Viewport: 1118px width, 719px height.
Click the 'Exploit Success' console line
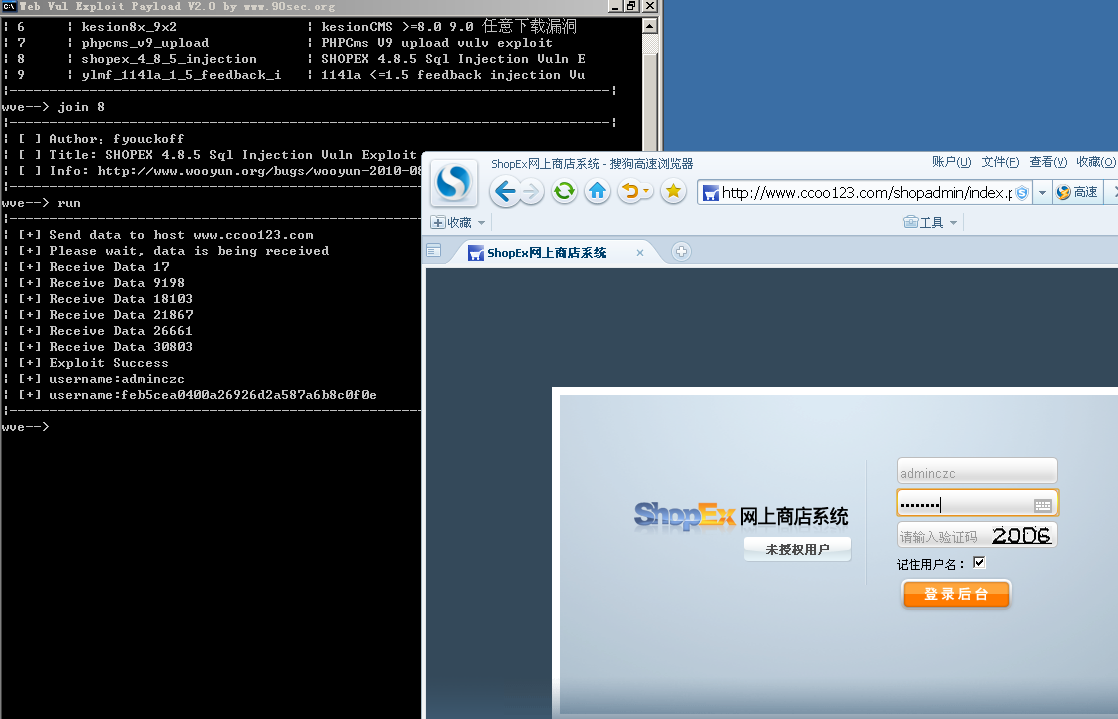(109, 363)
